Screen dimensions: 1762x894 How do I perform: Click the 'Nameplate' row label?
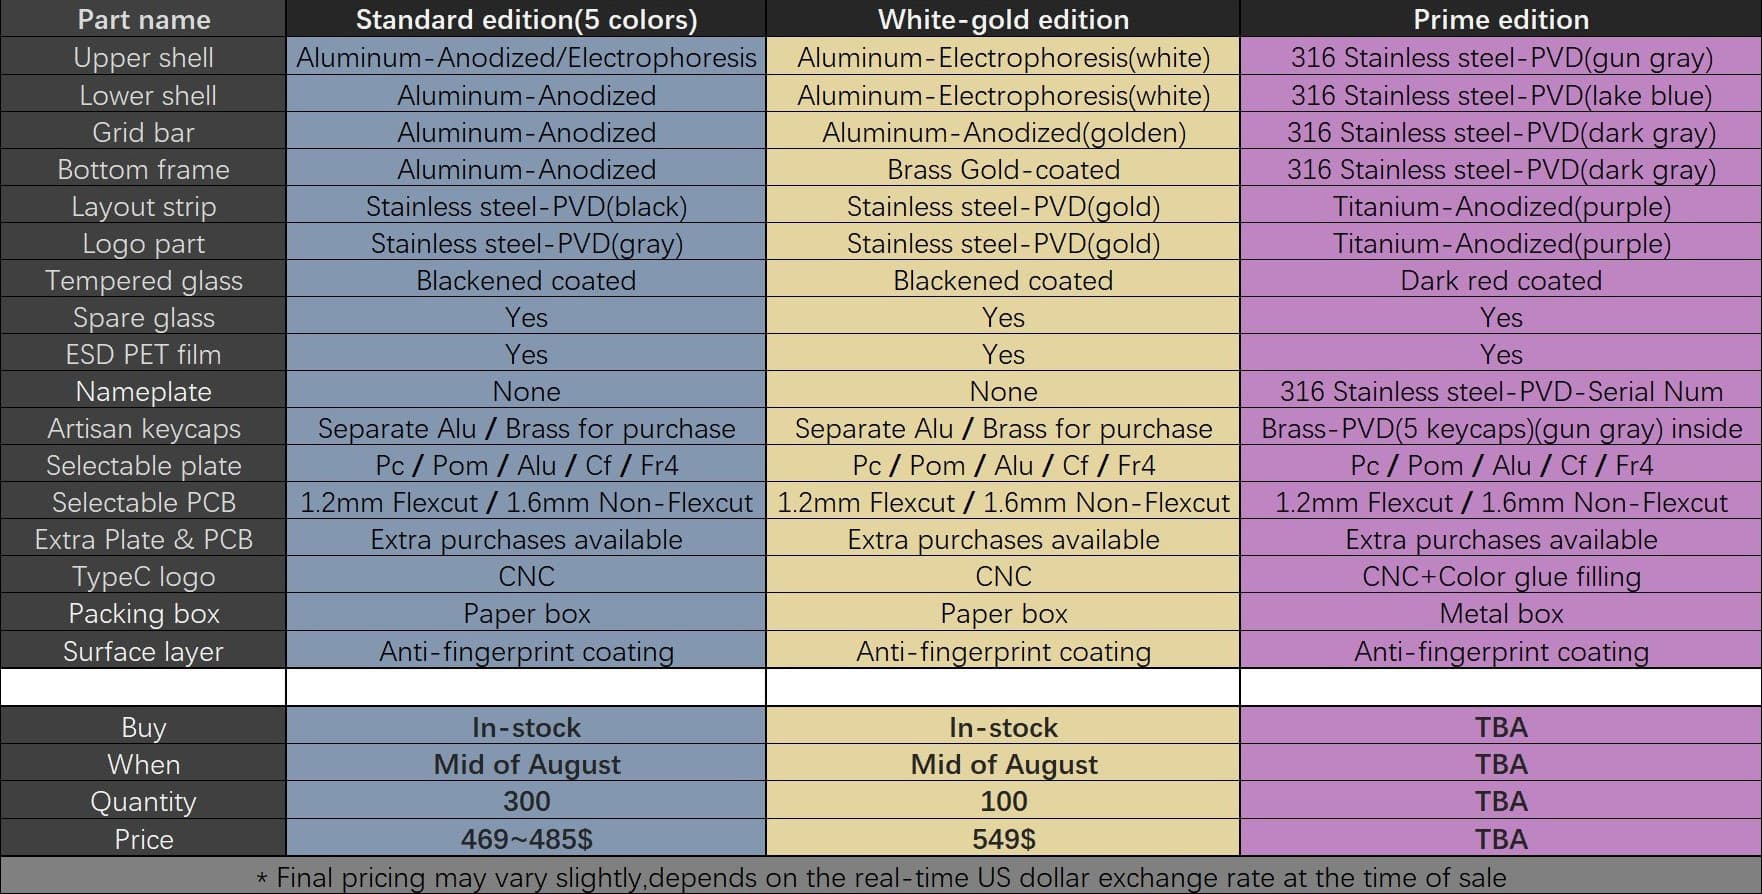[x=143, y=391]
